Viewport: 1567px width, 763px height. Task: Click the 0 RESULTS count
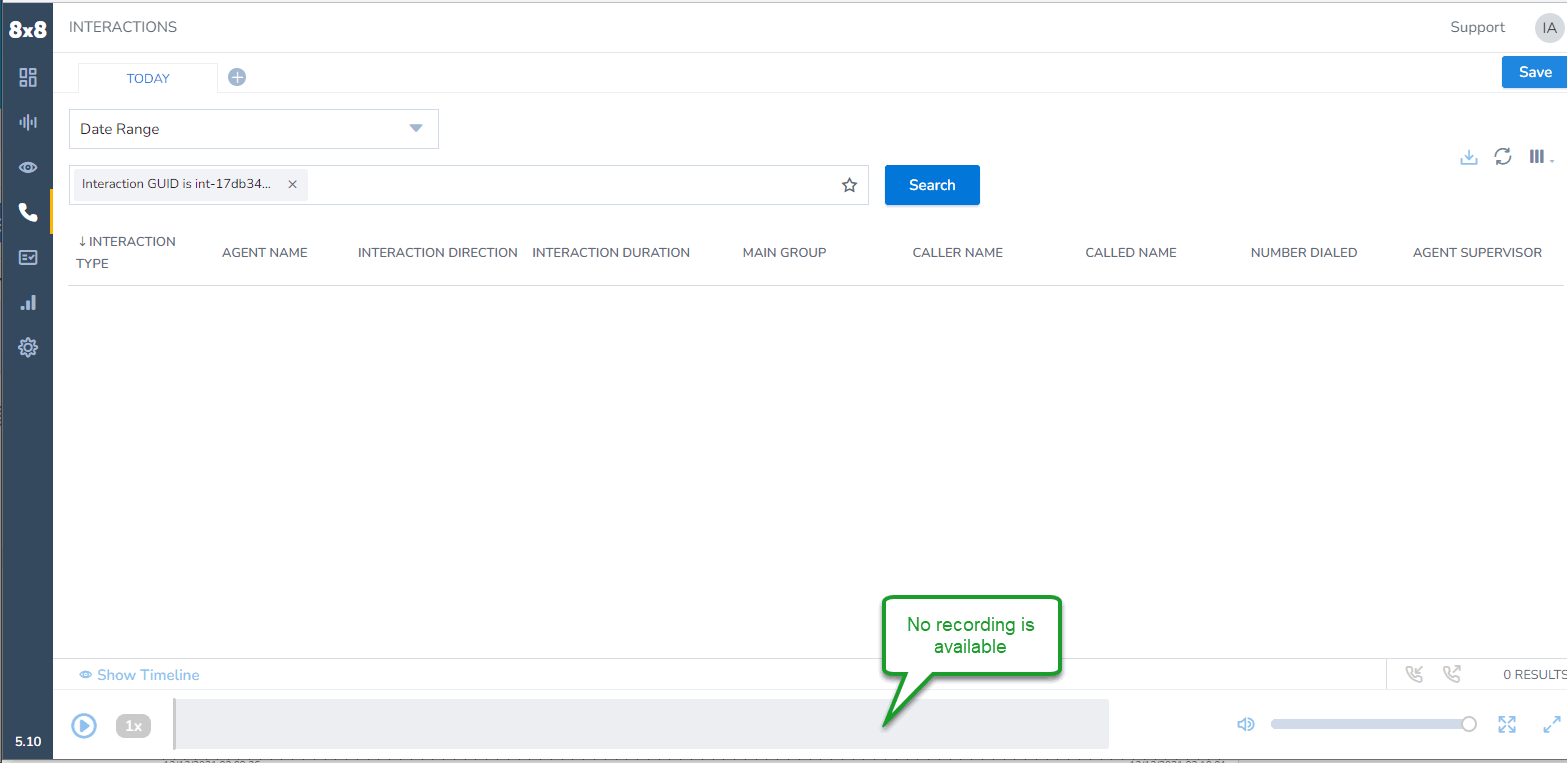click(x=1535, y=675)
